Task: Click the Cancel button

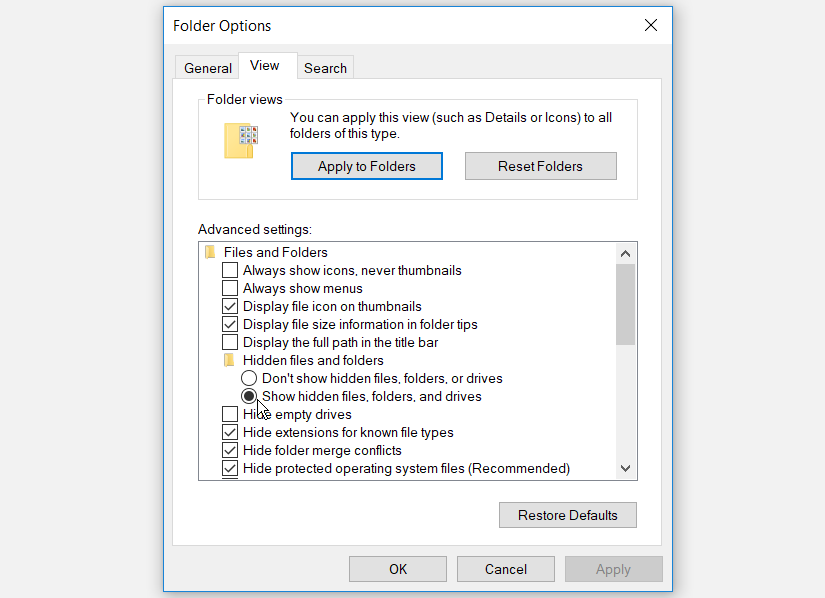Action: (506, 569)
